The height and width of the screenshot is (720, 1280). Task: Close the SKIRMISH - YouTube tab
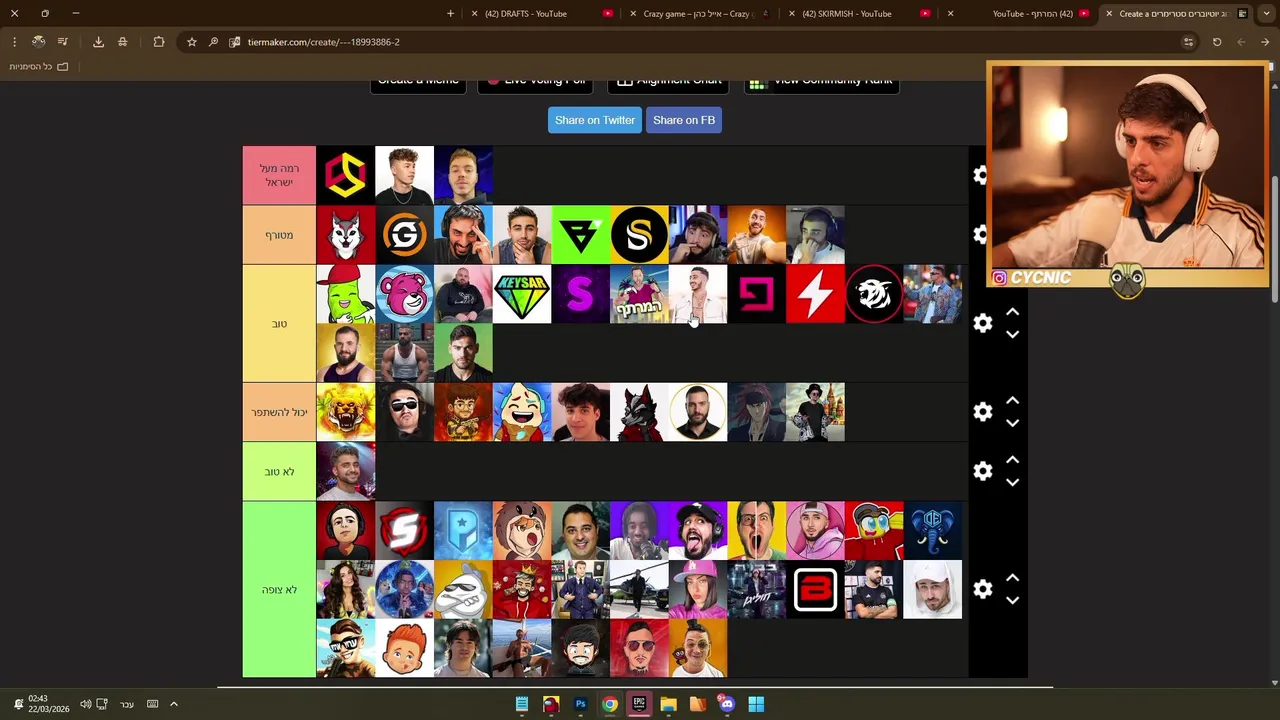tap(792, 14)
